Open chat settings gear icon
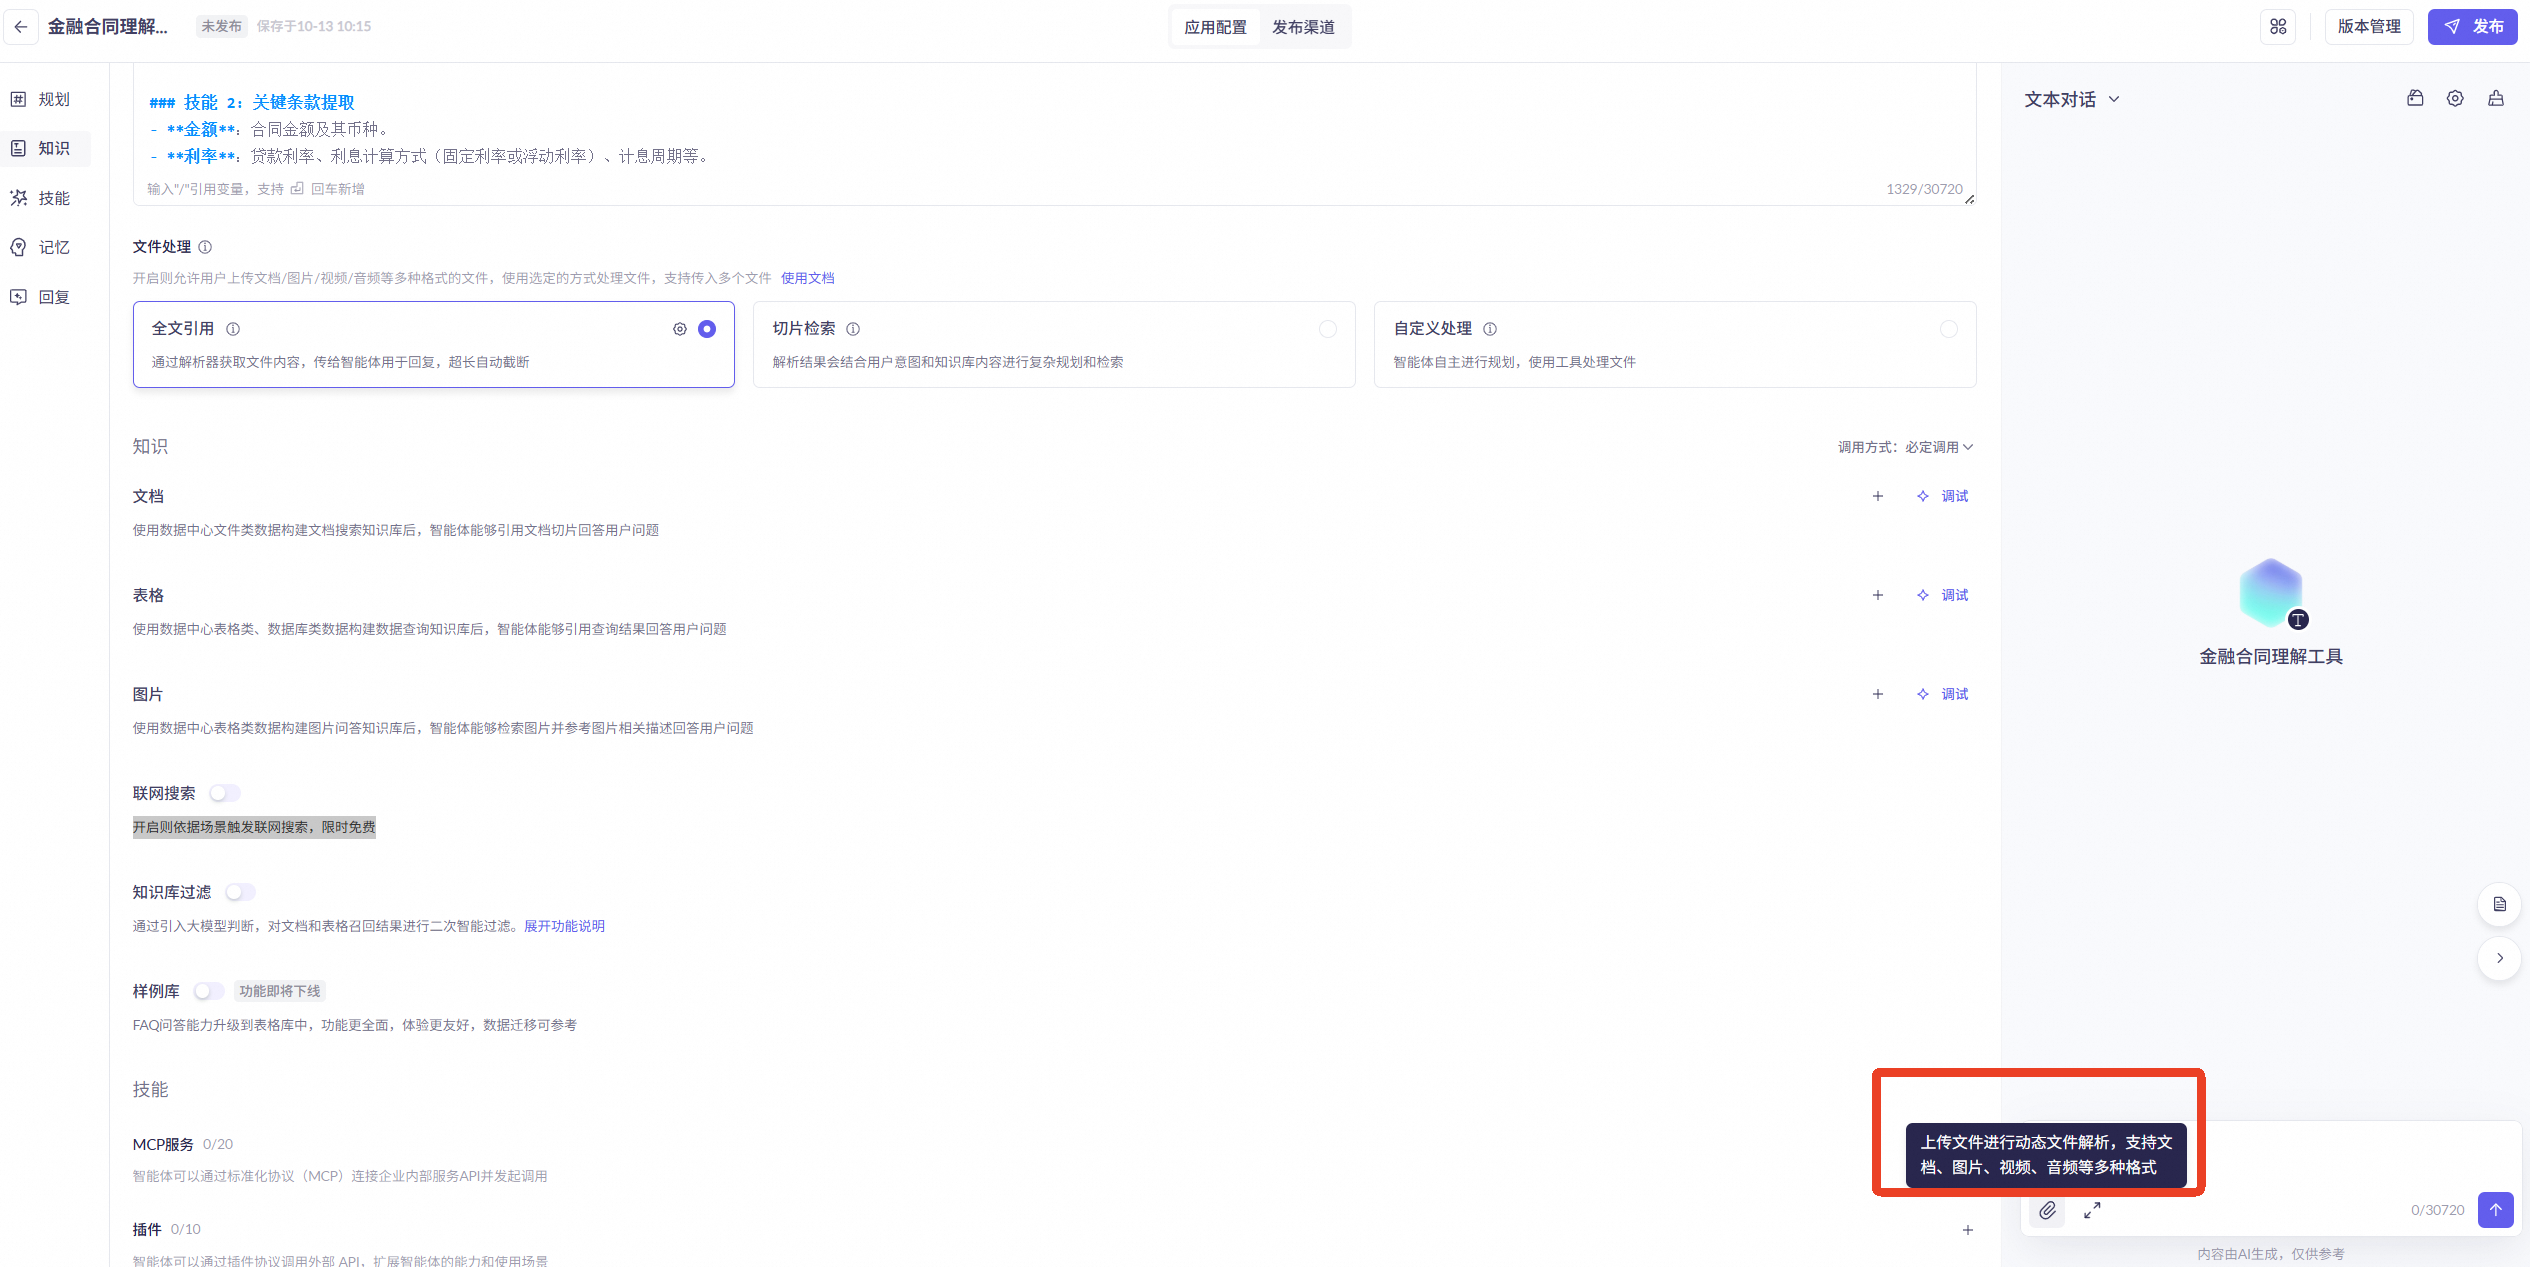 (x=2455, y=99)
